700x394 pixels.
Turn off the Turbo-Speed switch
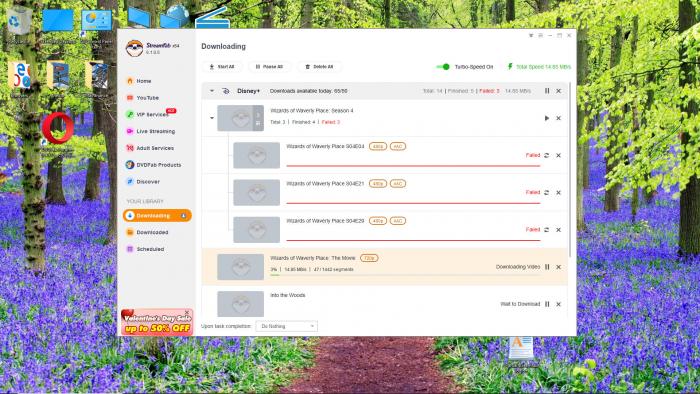tap(443, 66)
